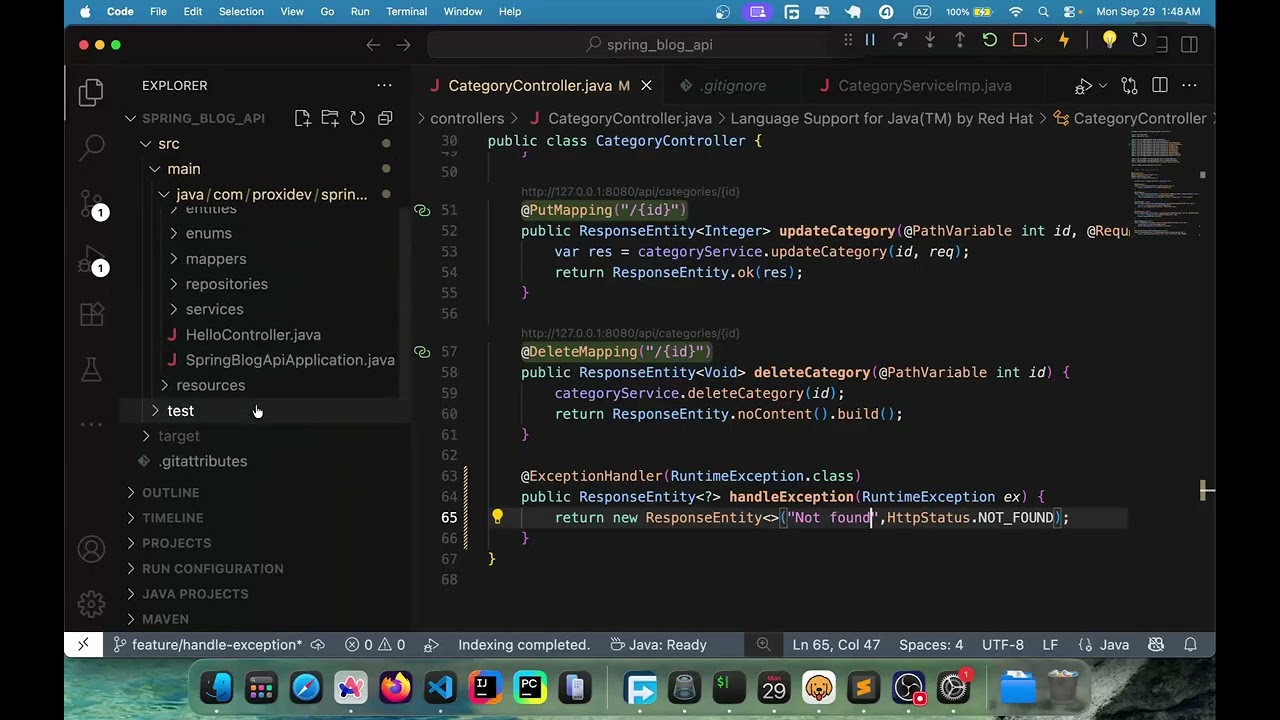The image size is (1280, 720).
Task: Click the debug Step Out button
Action: point(960,40)
